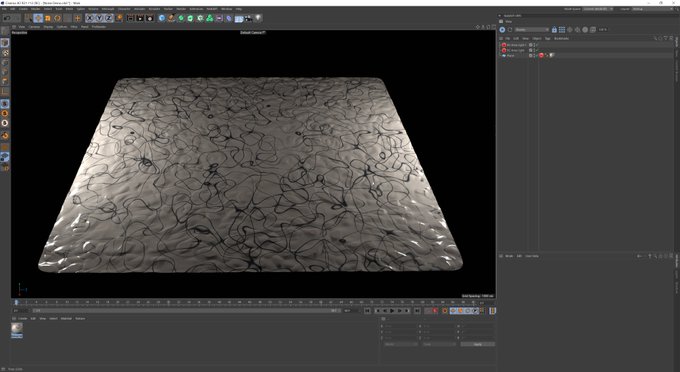Viewport: 680px width, 372px height.
Task: Click Render to Picture Viewer icon
Action: [140, 18]
